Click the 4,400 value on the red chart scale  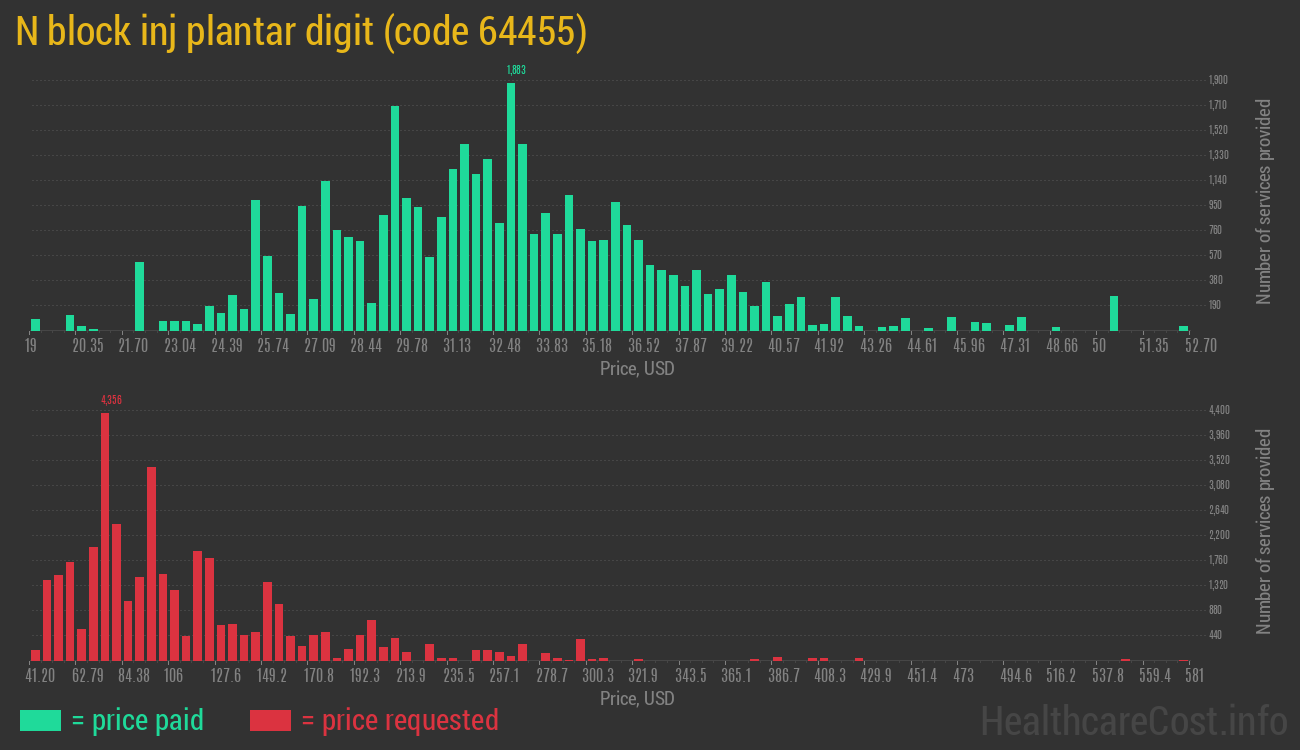pos(1218,410)
